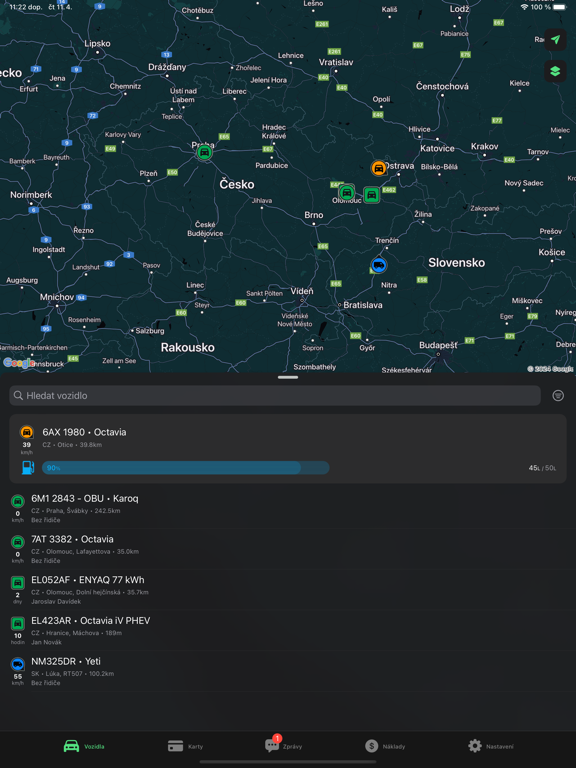Click the Lúka, RT507 location text
Image resolution: width=576 pixels, height=768 pixels.
coord(65,673)
